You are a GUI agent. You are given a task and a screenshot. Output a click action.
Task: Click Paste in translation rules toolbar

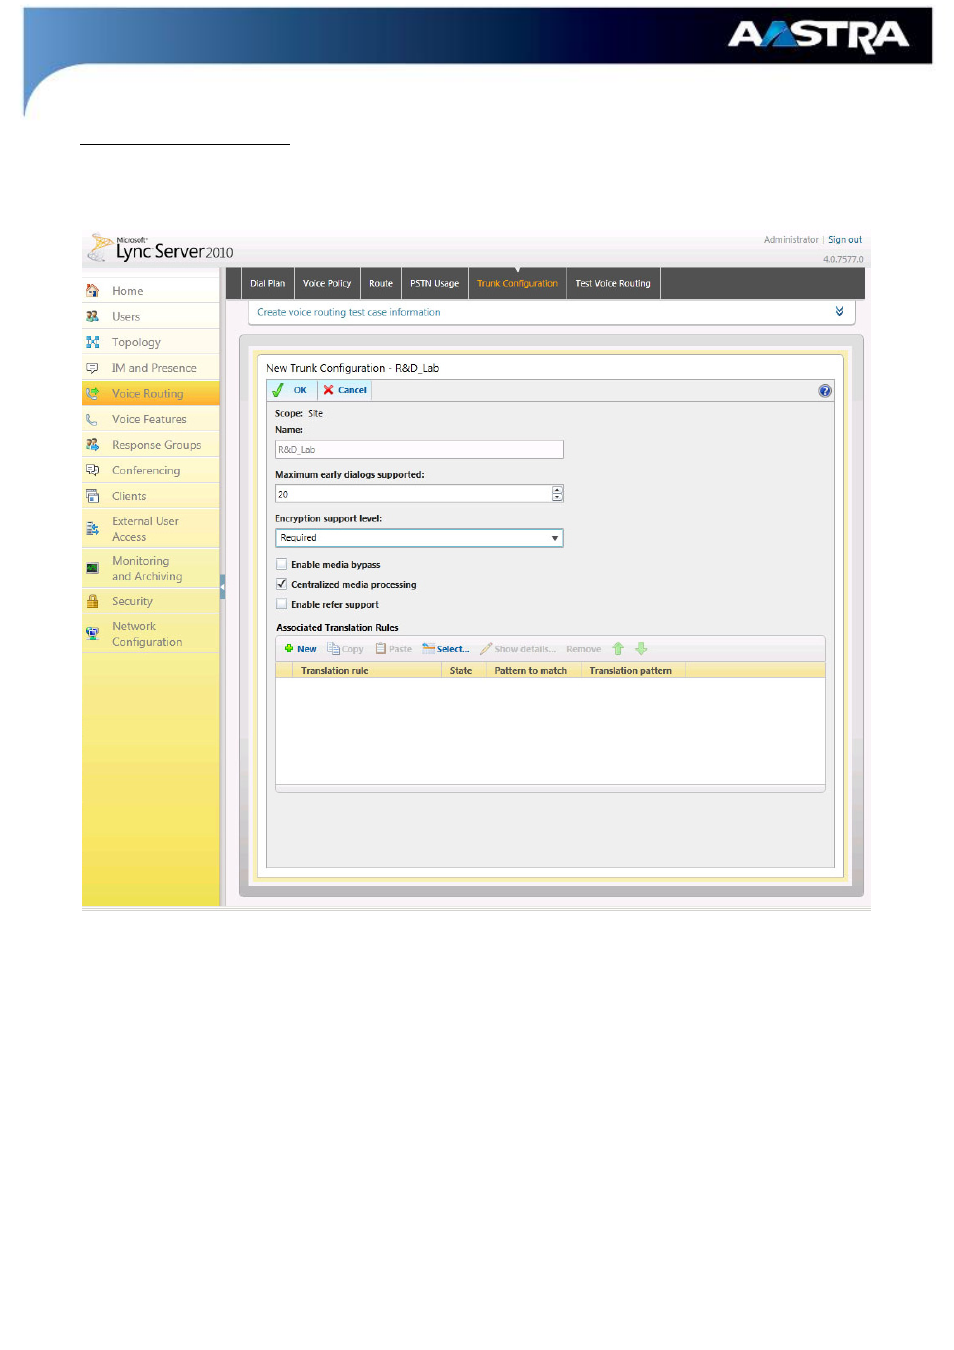point(393,649)
